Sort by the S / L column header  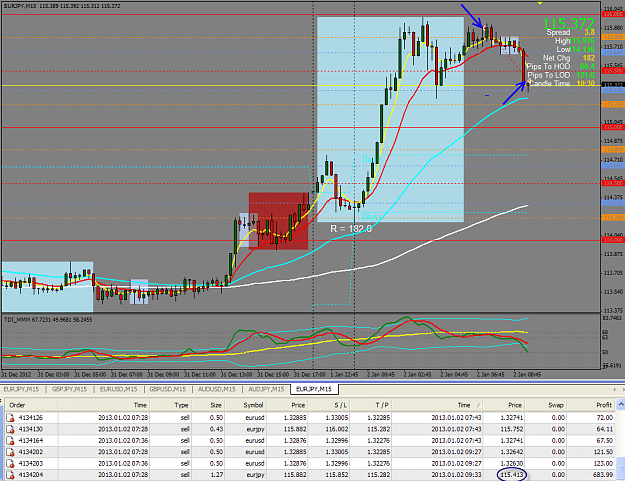[341, 405]
